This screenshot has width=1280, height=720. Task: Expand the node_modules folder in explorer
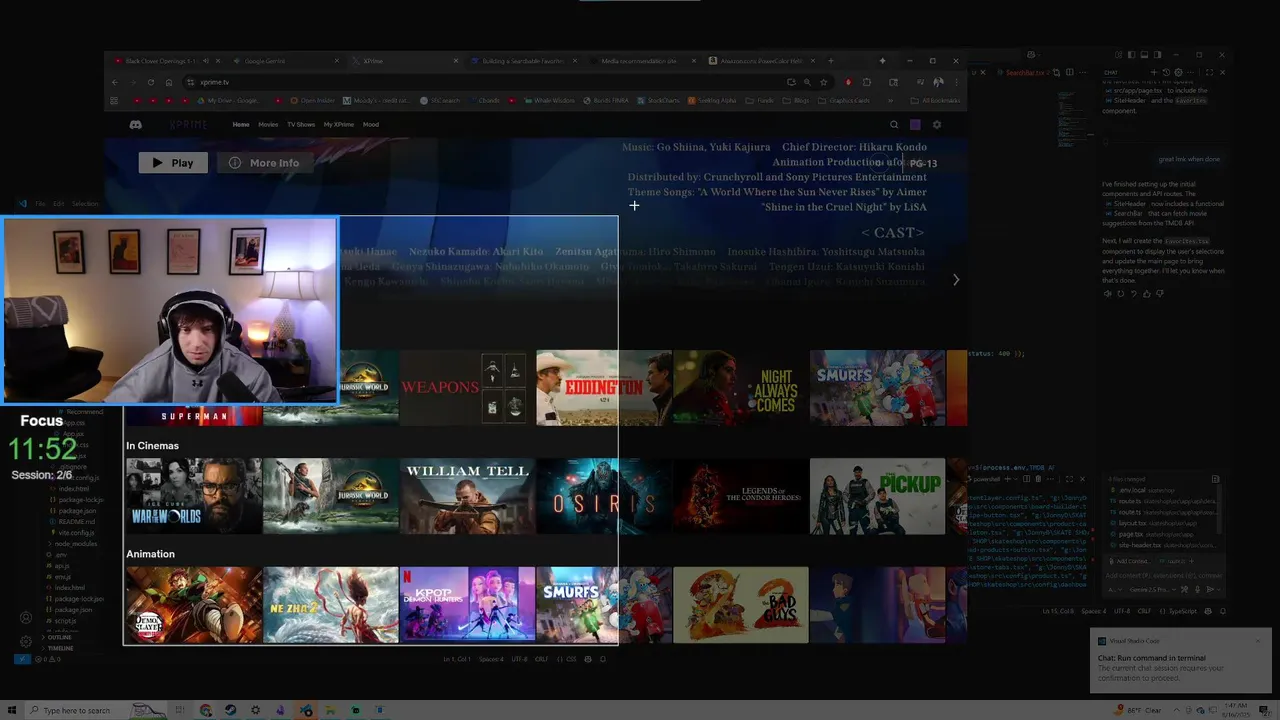(75, 543)
